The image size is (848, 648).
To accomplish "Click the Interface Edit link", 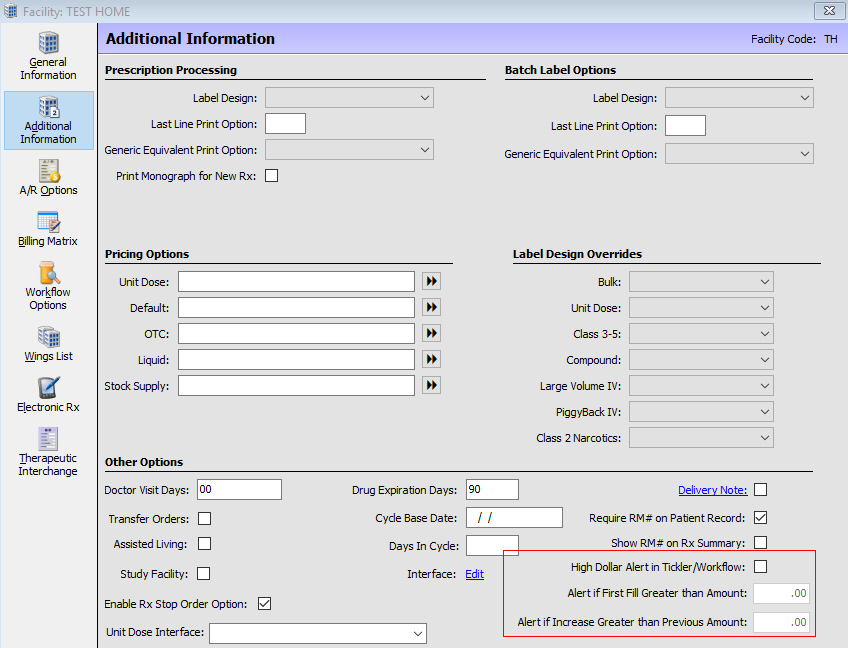I will click(474, 574).
